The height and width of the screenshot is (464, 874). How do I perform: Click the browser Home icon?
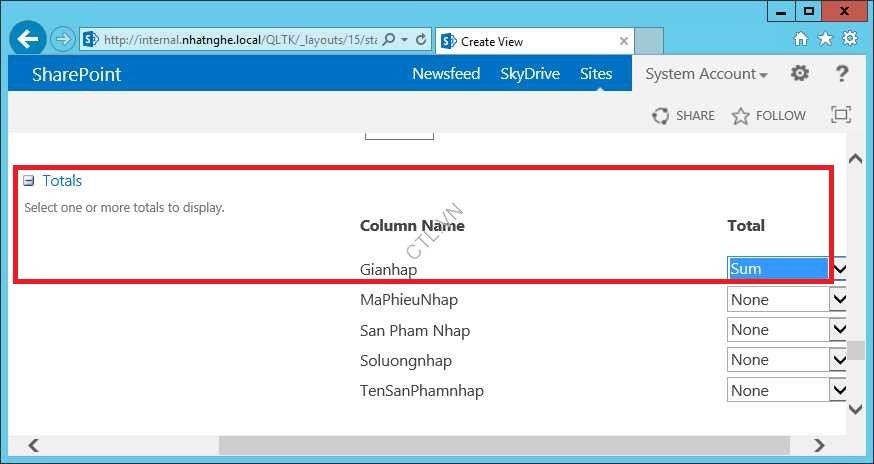point(801,38)
